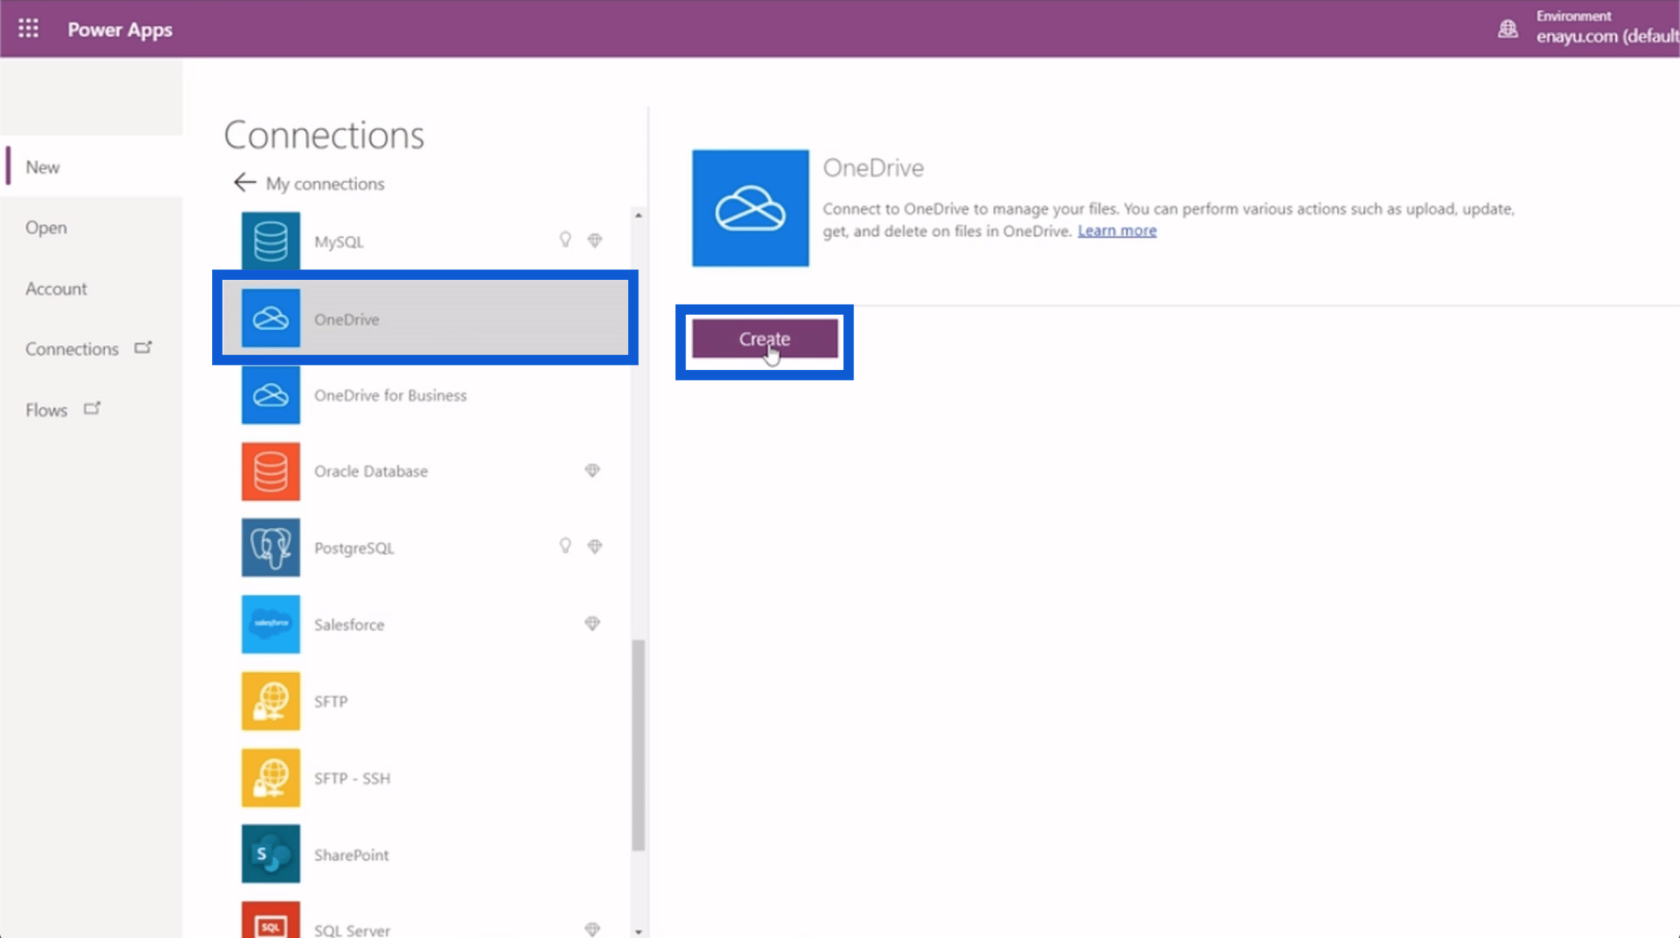Click the Environment globe icon
This screenshot has height=938, width=1680.
click(1507, 29)
